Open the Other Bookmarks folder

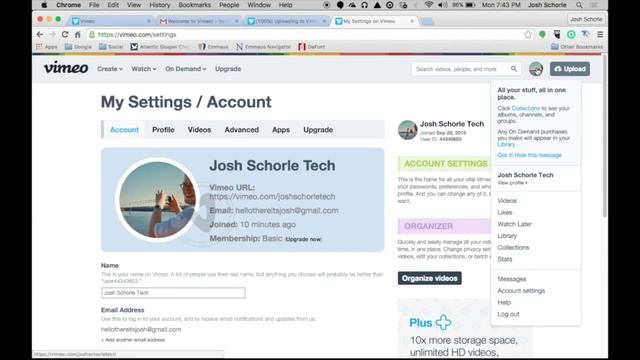click(x=577, y=47)
